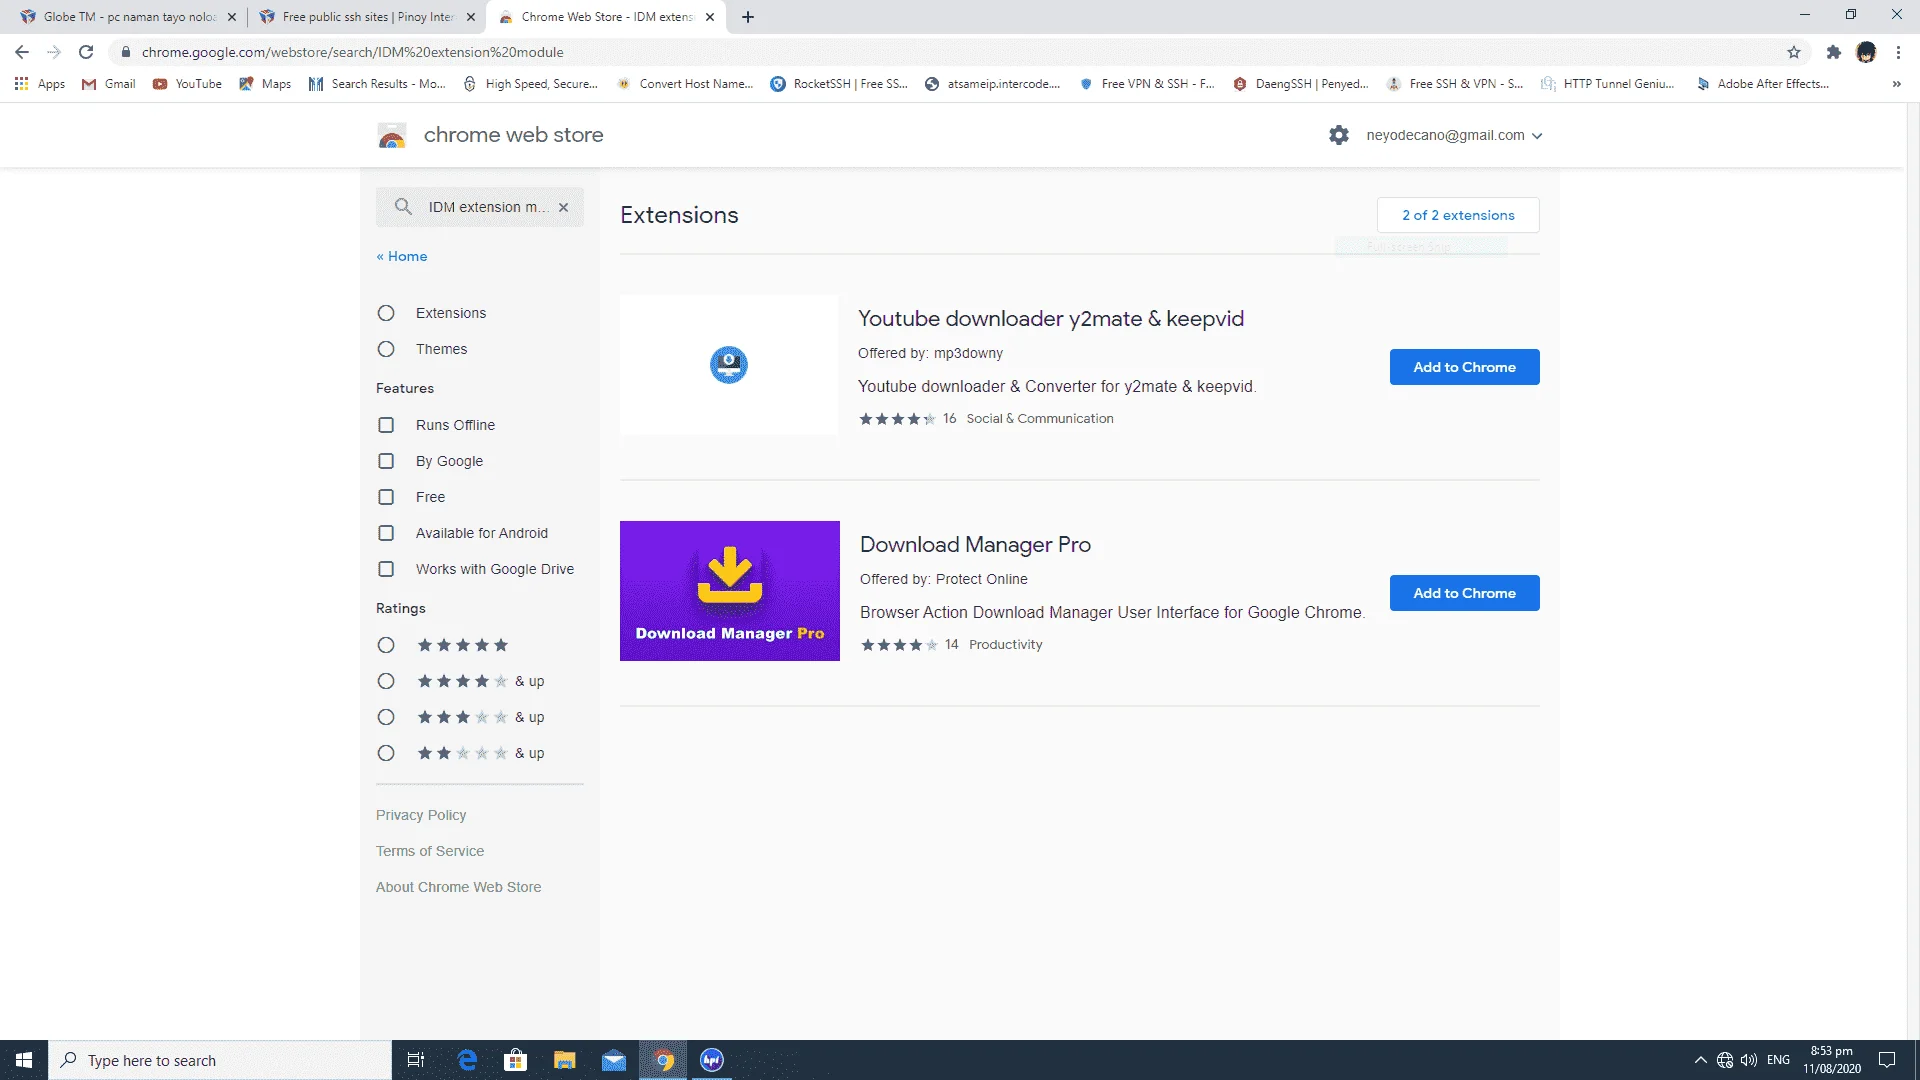This screenshot has width=1920, height=1080.
Task: Select the Themes radio filter
Action: [386, 349]
